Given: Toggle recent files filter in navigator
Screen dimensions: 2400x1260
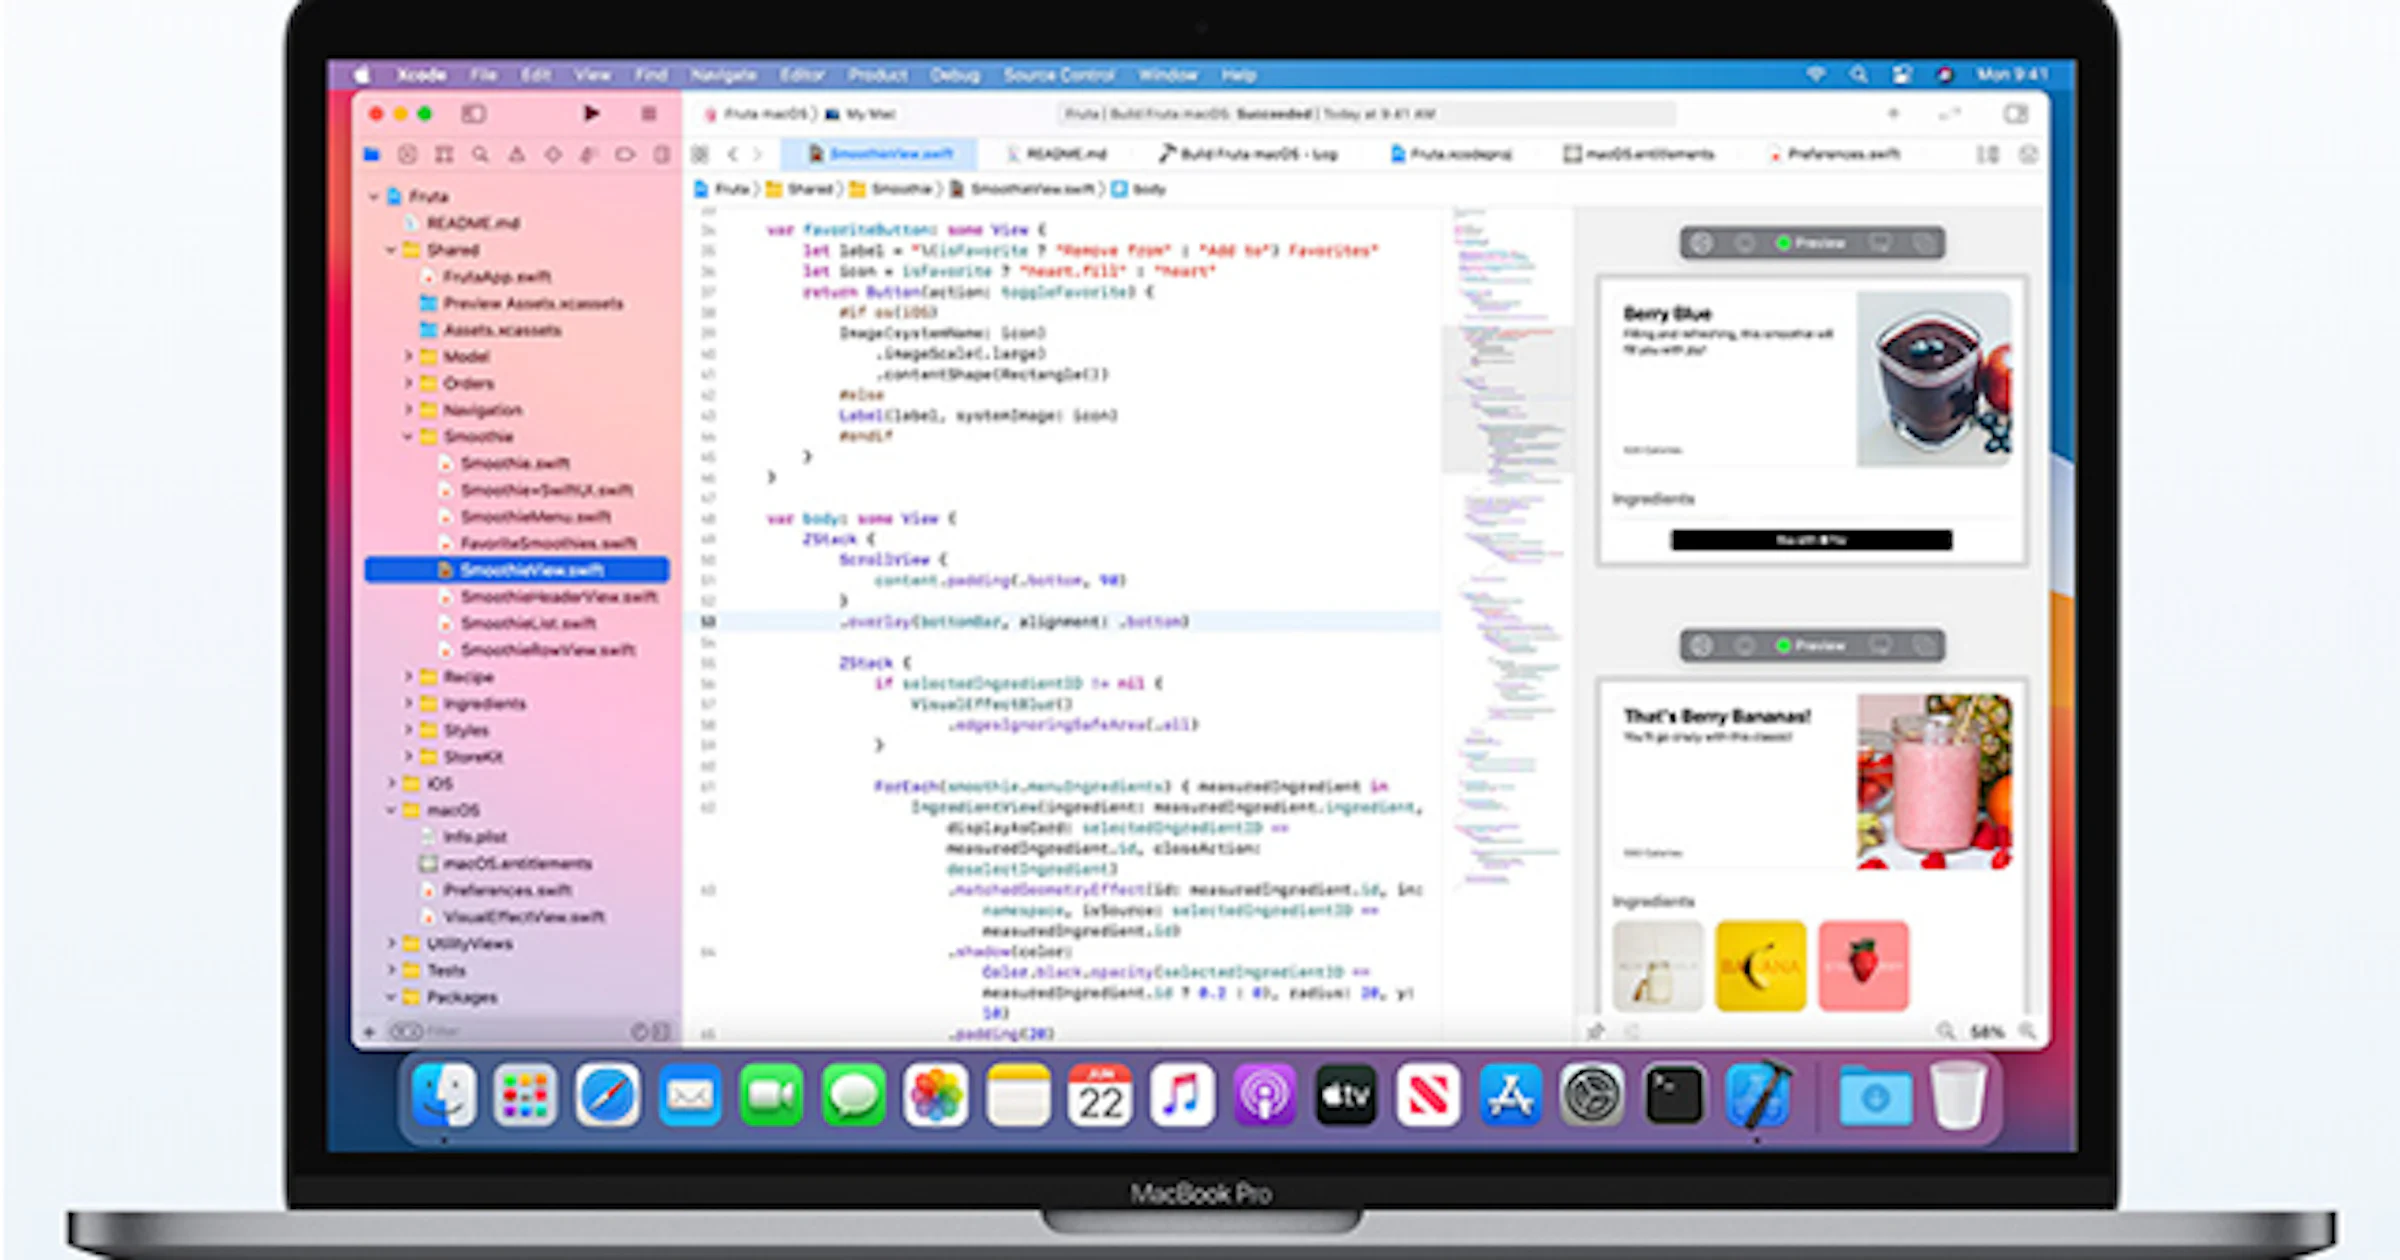Looking at the screenshot, I should [640, 1031].
